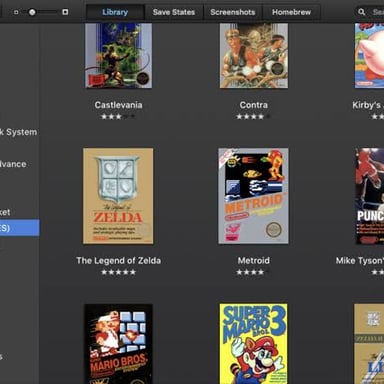Open the Screenshots tab
384x384 pixels.
233,12
